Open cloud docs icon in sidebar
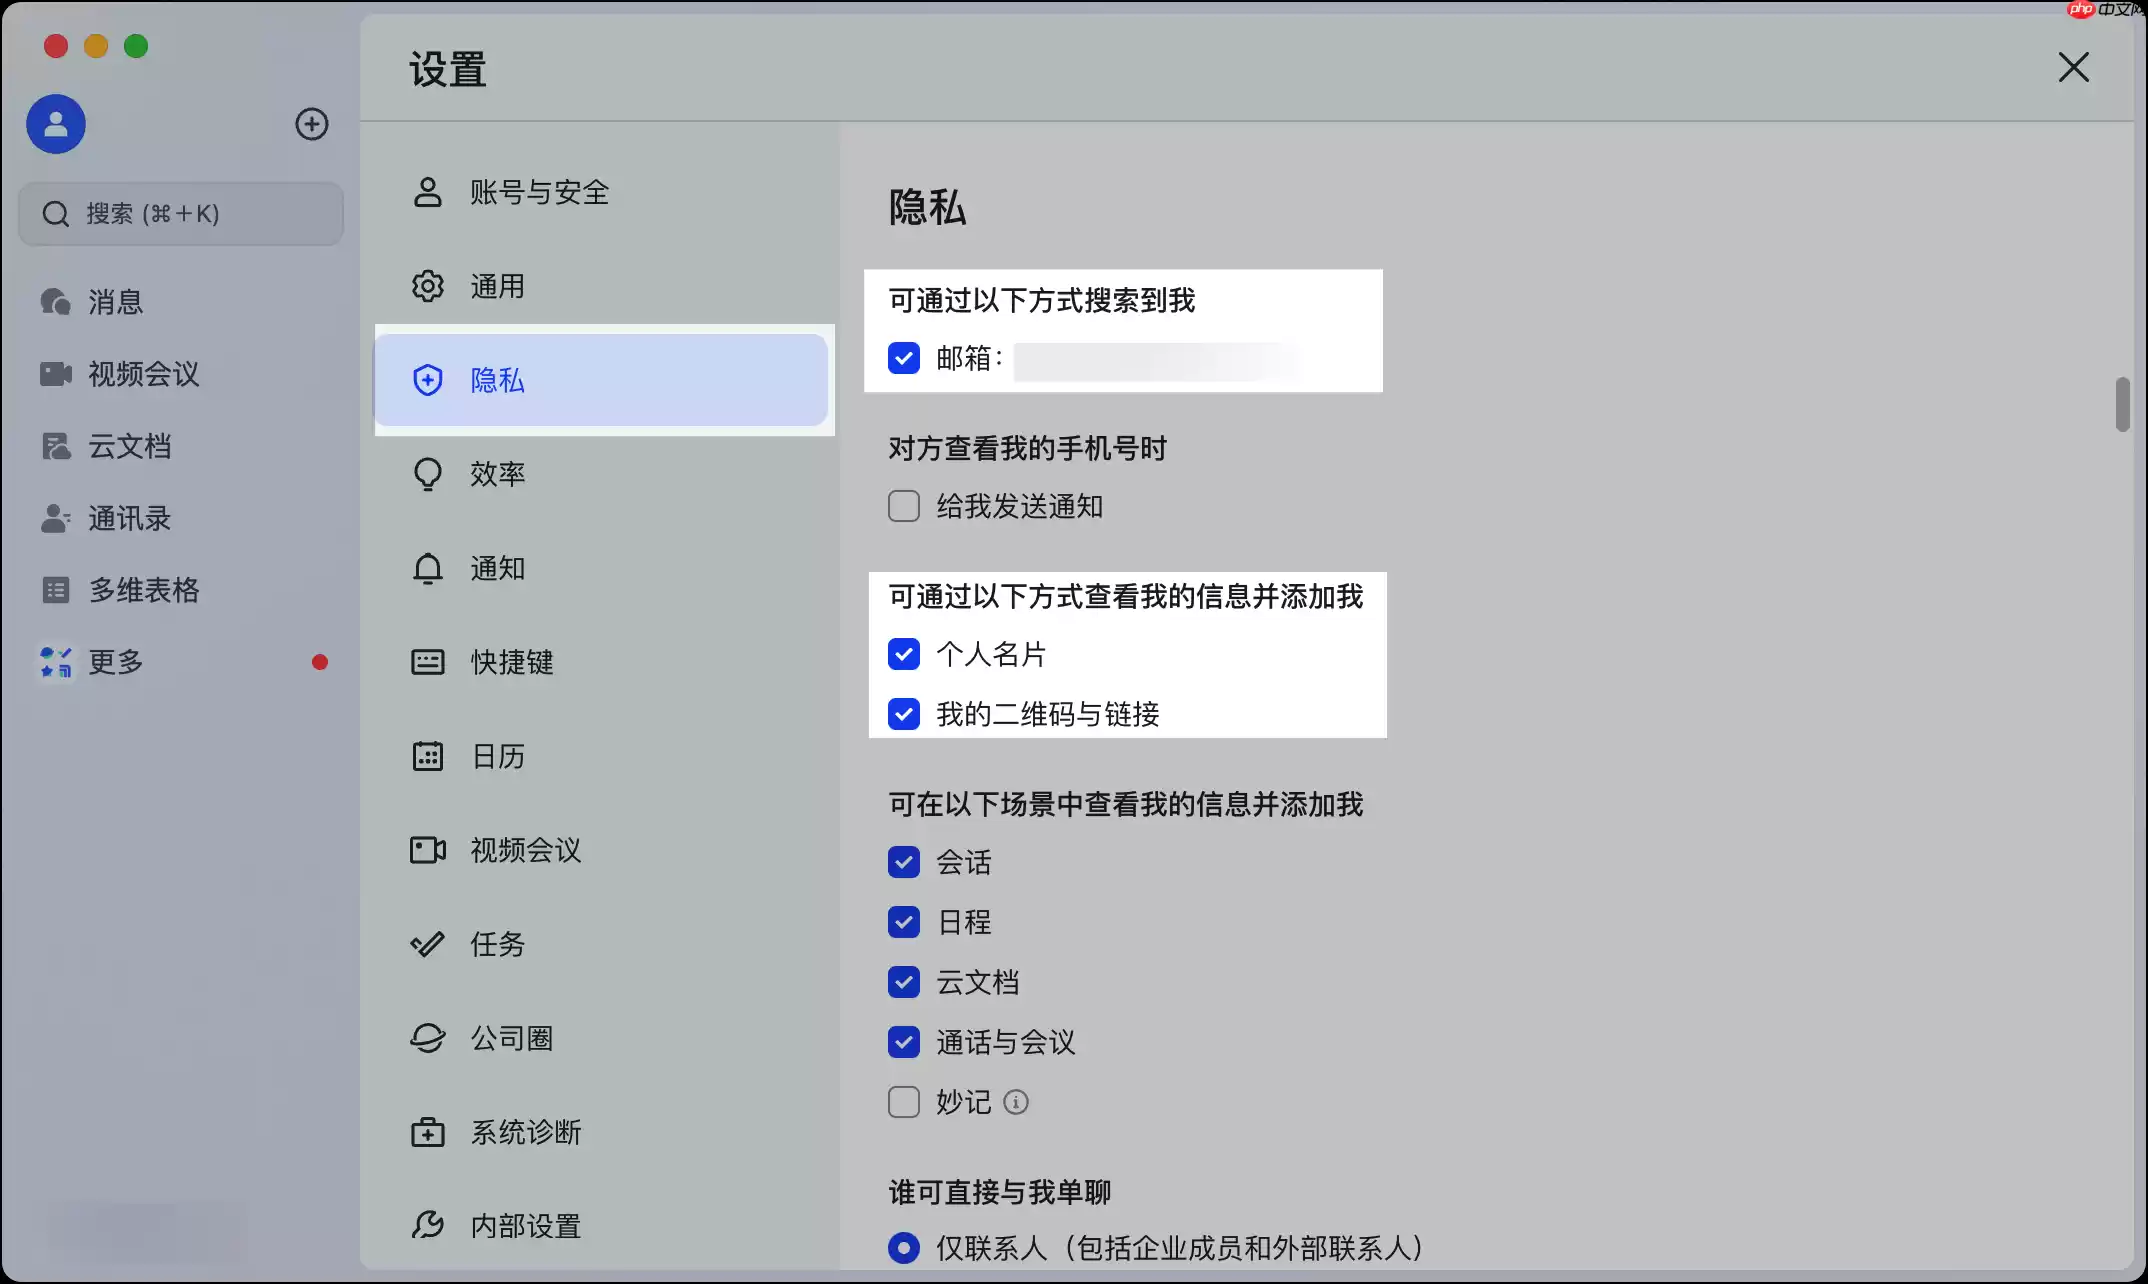2148x1284 pixels. (x=56, y=446)
